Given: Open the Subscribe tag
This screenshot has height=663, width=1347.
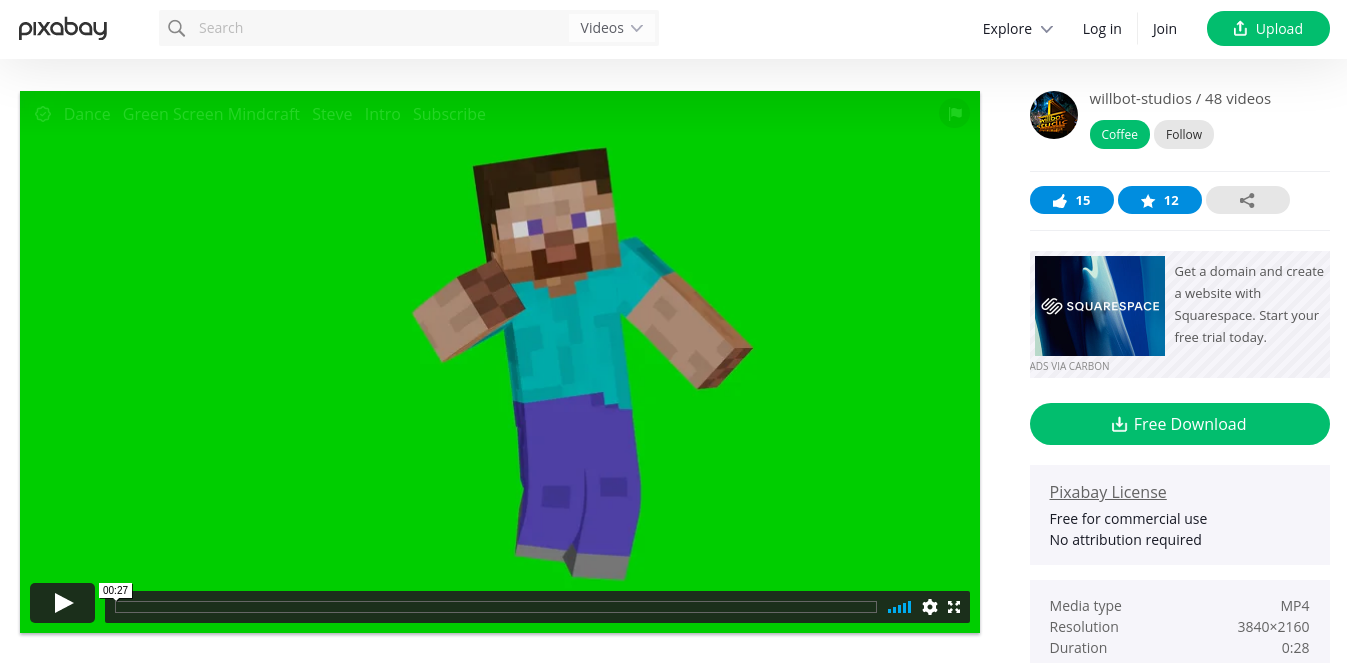Looking at the screenshot, I should 449,114.
